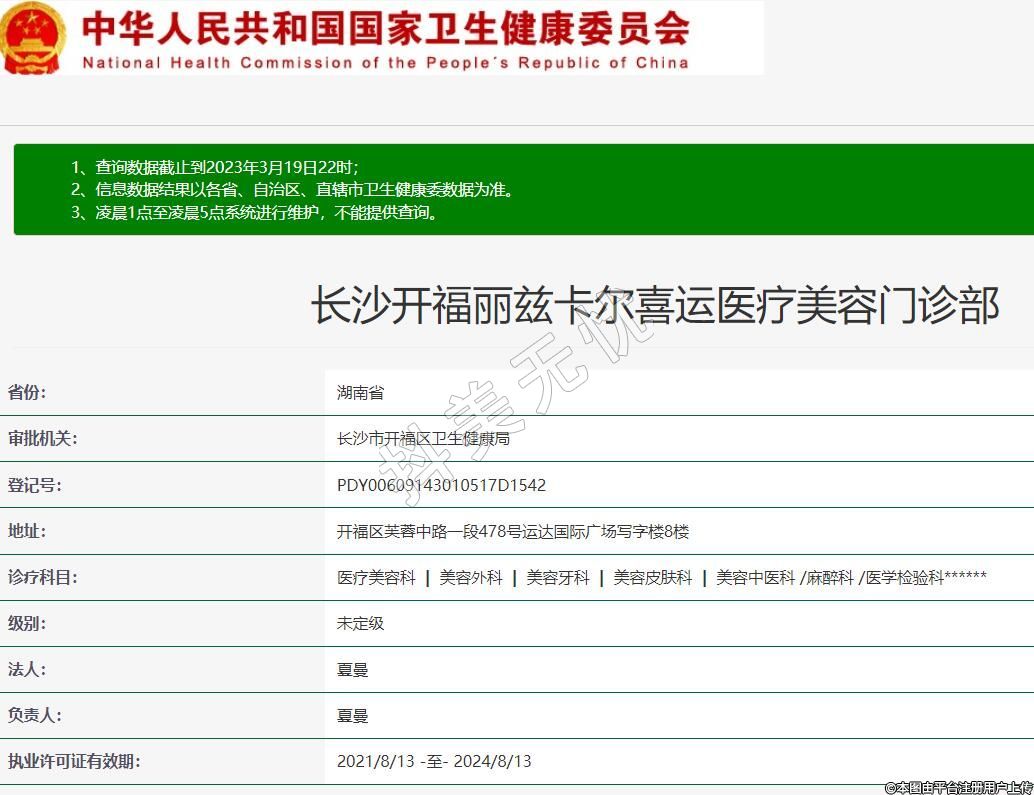This screenshot has width=1034, height=795.
Task: Click the 执业许可证有效期 row label
Action: click(74, 761)
